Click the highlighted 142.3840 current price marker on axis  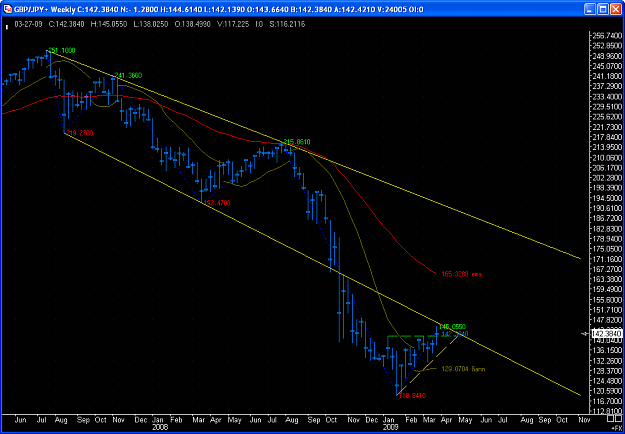coord(608,333)
